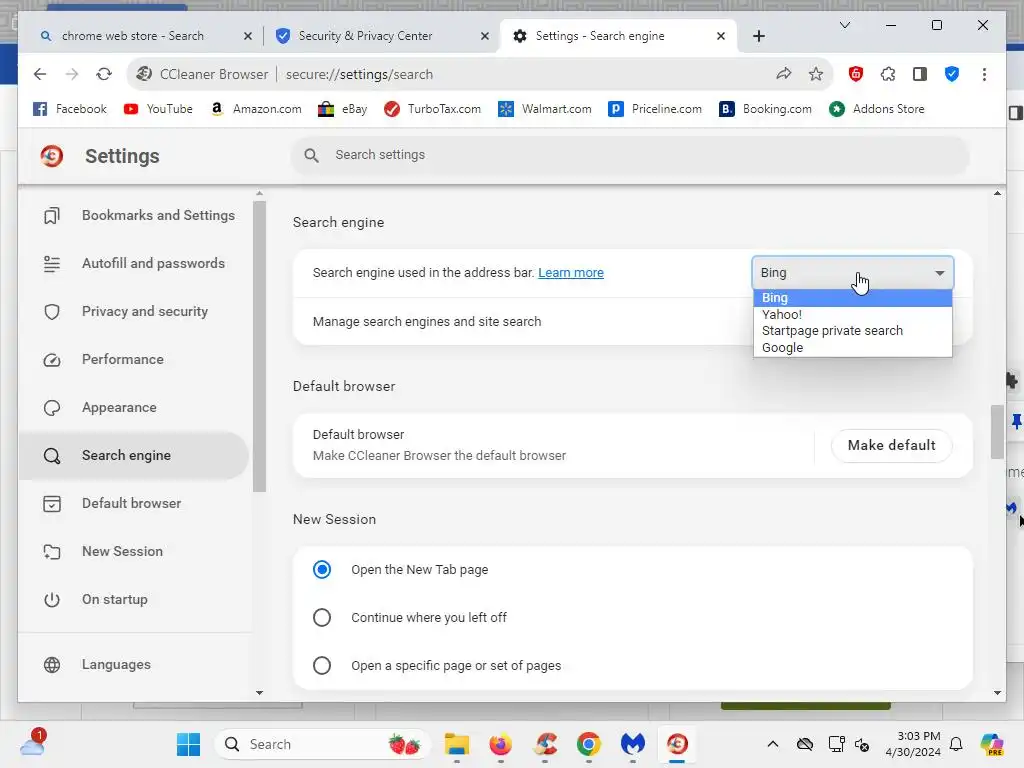This screenshot has width=1024, height=768.
Task: Select Continue where you left off
Action: pos(322,617)
